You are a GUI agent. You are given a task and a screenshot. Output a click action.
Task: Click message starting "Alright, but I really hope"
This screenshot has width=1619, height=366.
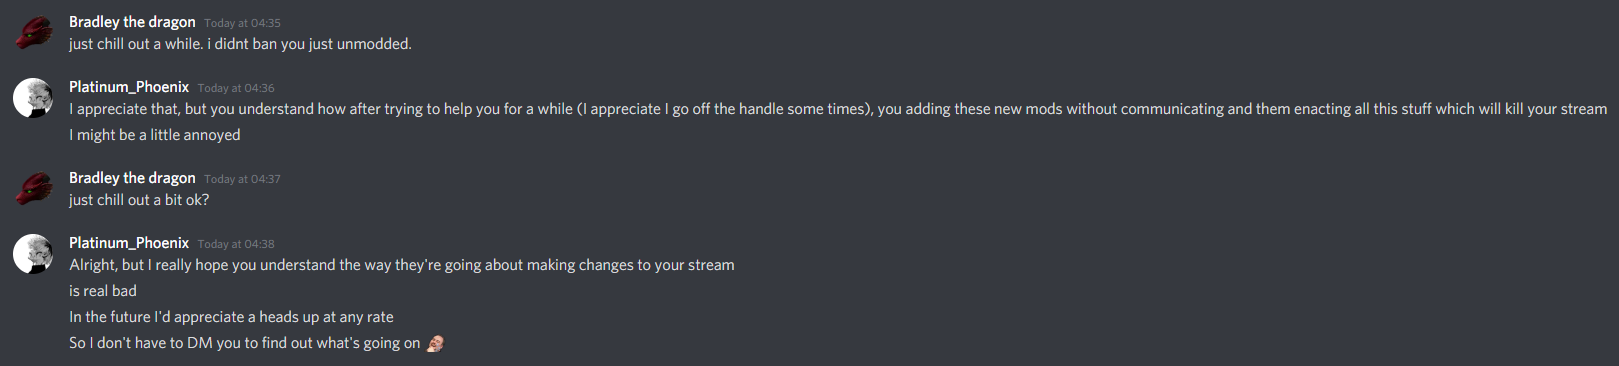pos(402,265)
